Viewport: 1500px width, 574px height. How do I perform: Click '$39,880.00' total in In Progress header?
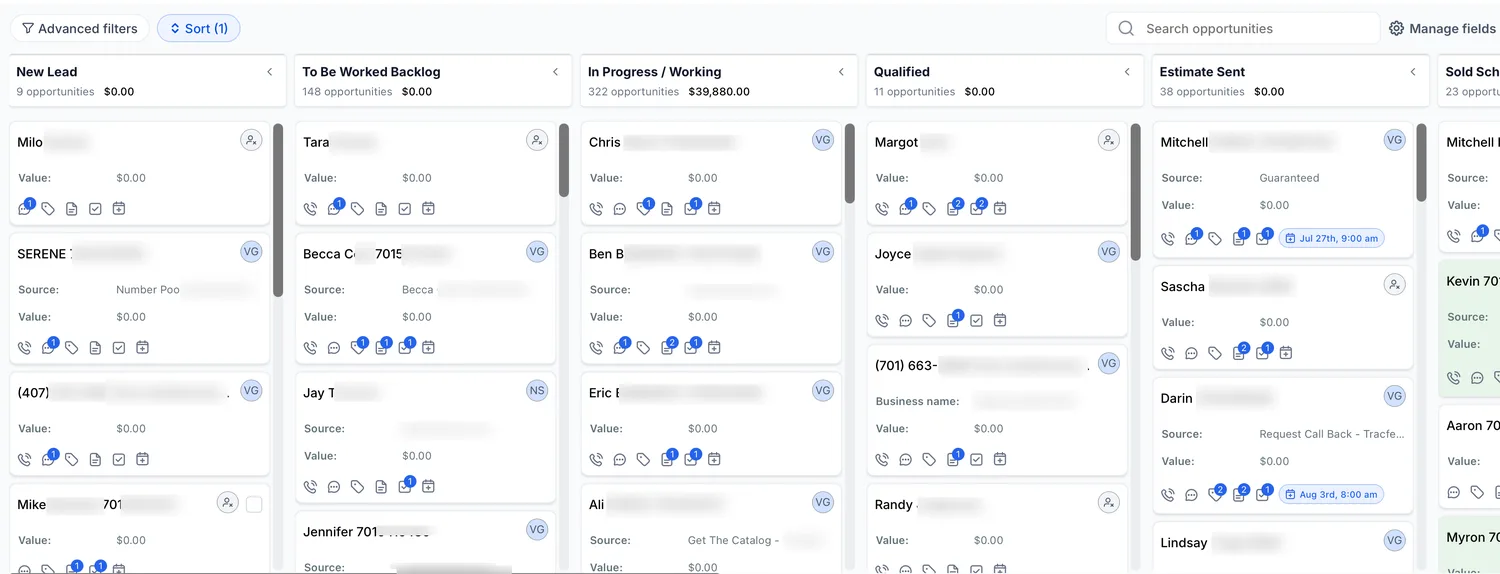click(719, 92)
